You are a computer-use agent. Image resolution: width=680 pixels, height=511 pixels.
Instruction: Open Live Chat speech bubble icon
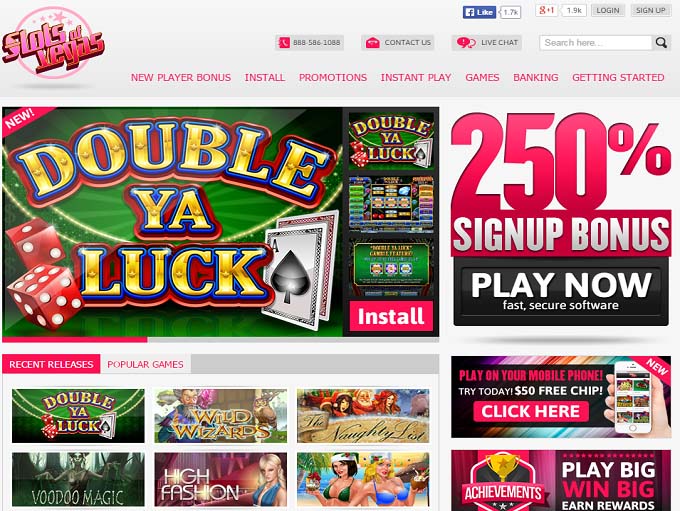(x=466, y=43)
